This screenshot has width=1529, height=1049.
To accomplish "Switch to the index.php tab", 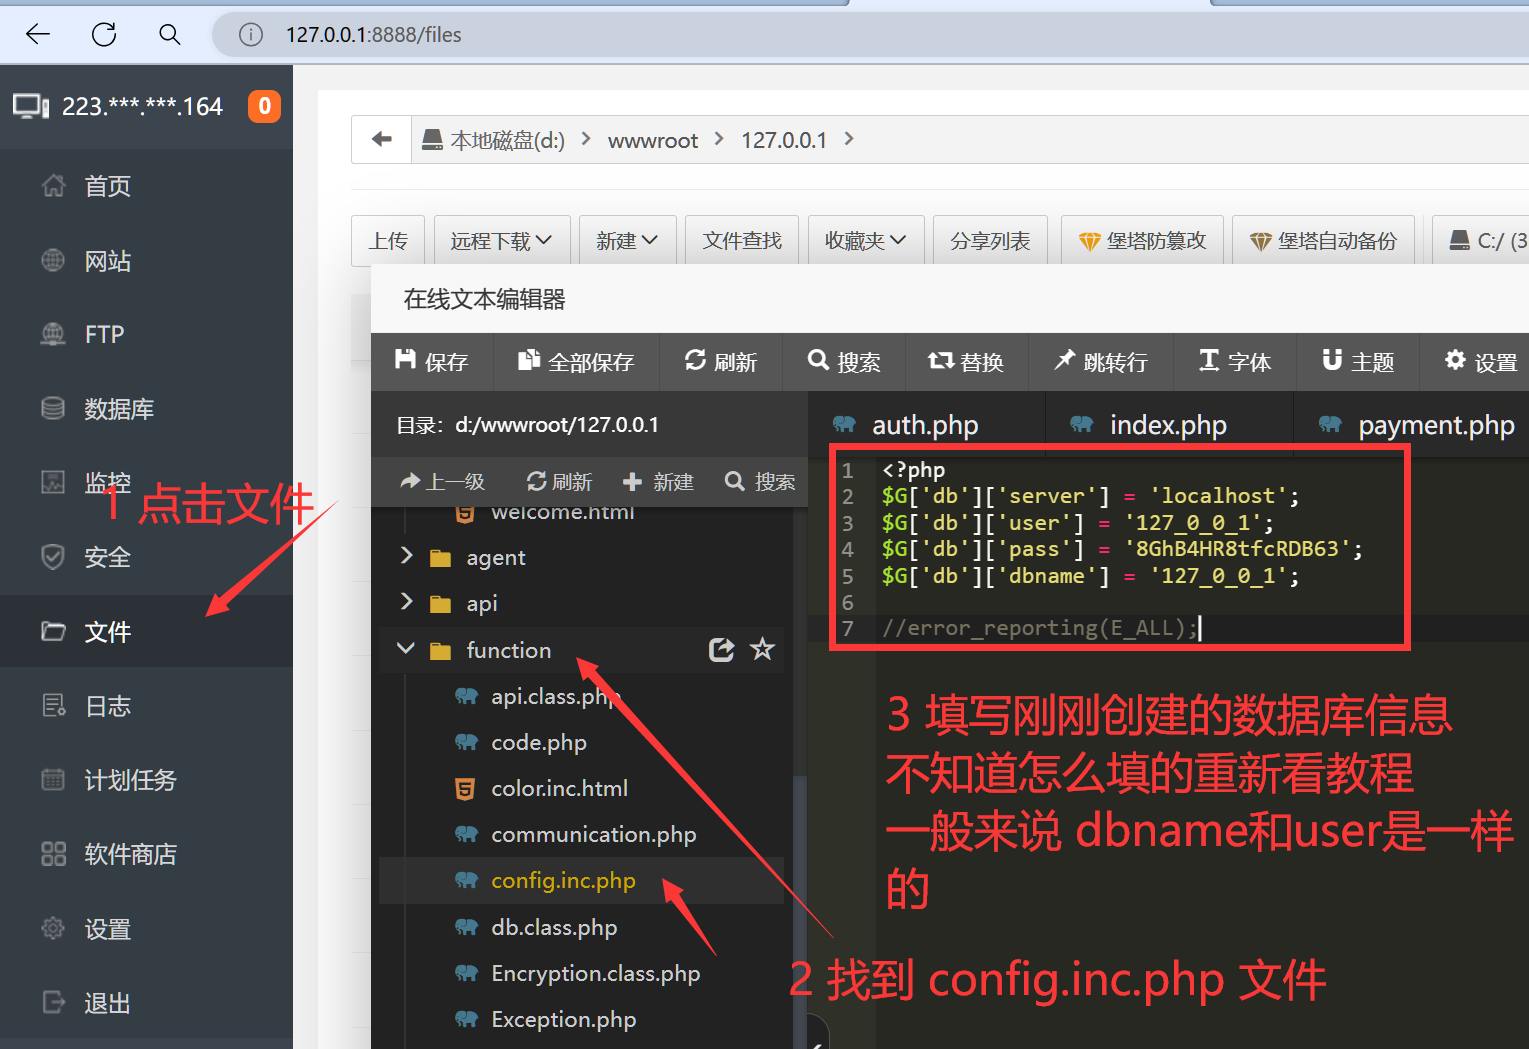I will (x=1167, y=425).
